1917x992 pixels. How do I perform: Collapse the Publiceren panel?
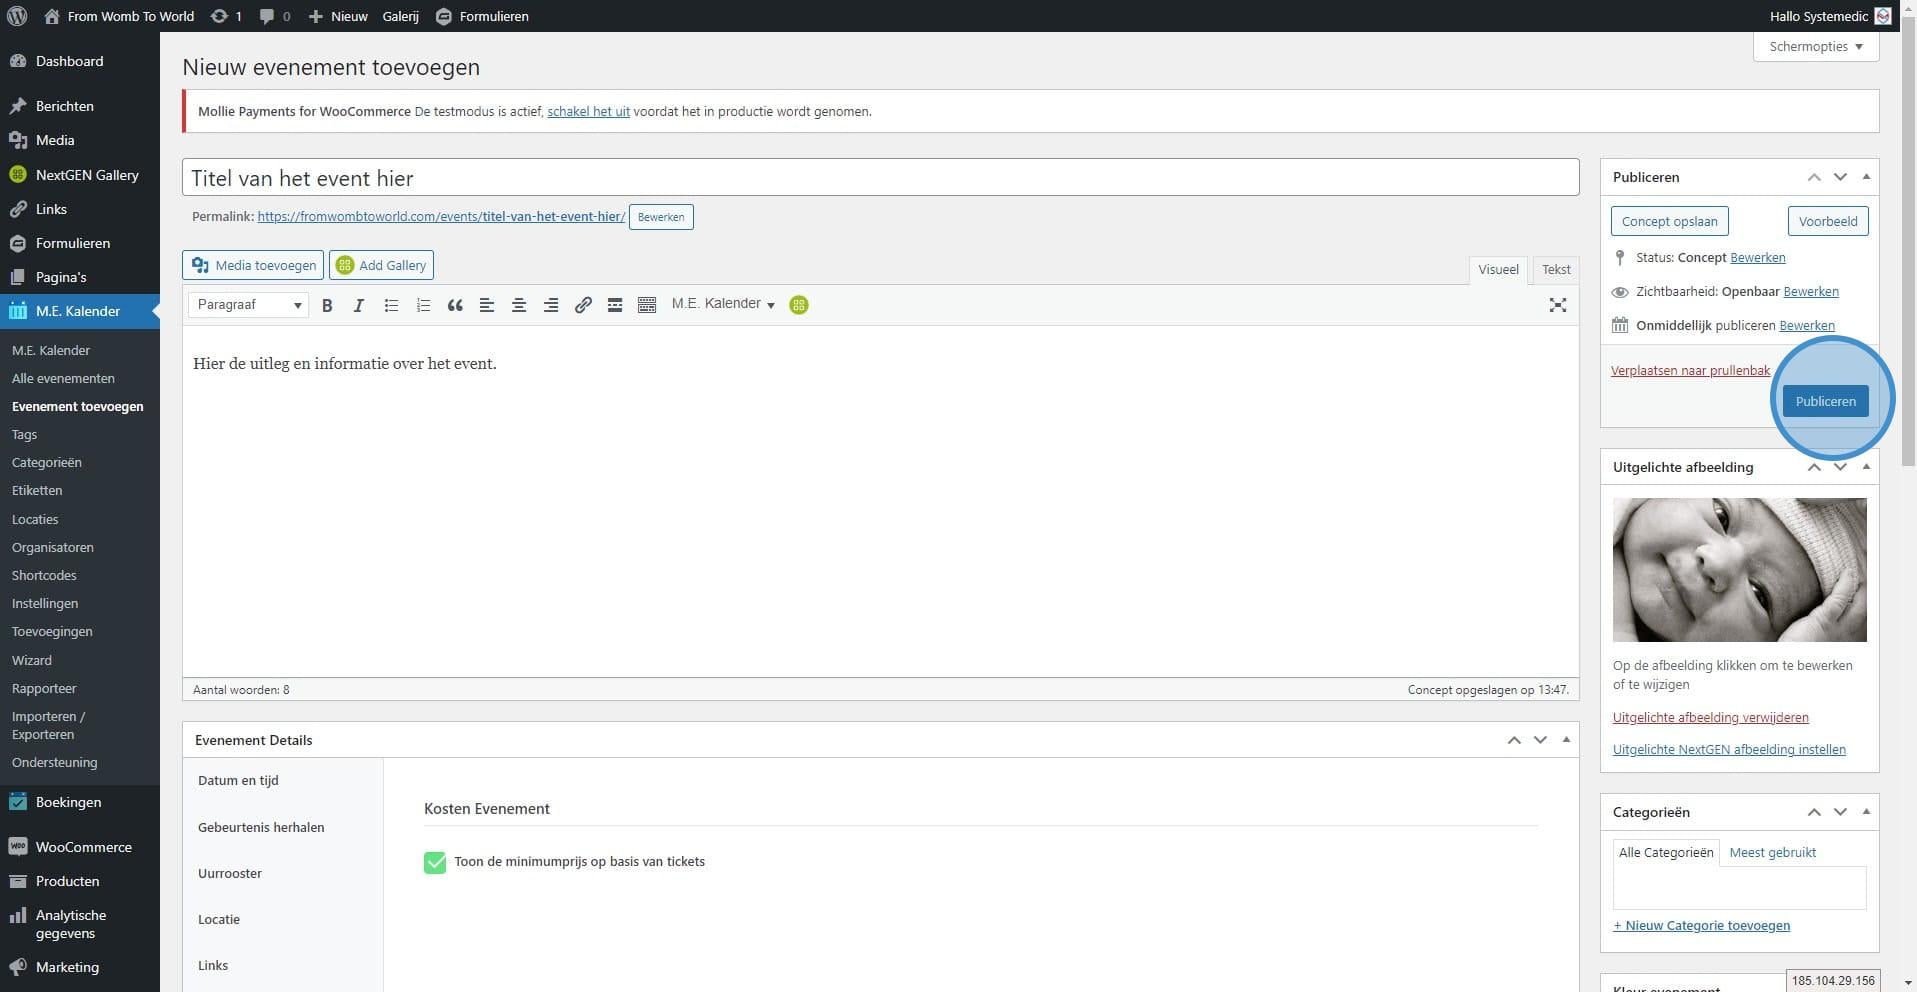pos(1866,177)
